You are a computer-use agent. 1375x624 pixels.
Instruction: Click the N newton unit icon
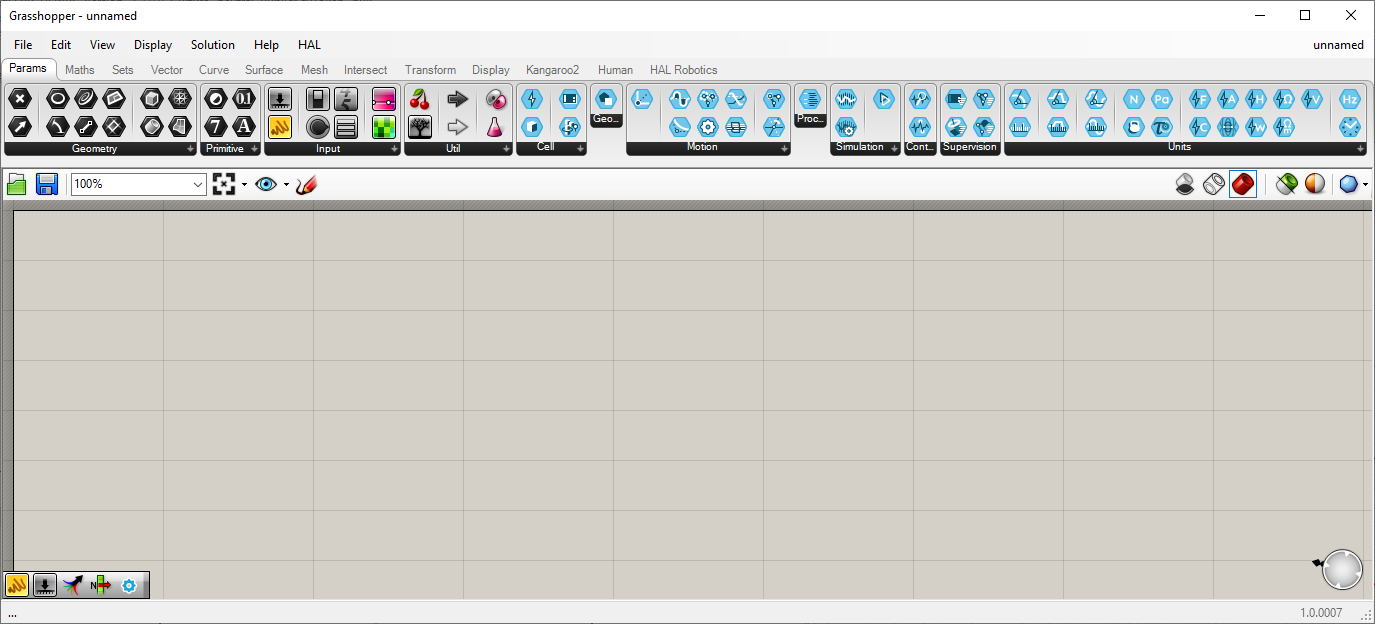tap(1133, 98)
